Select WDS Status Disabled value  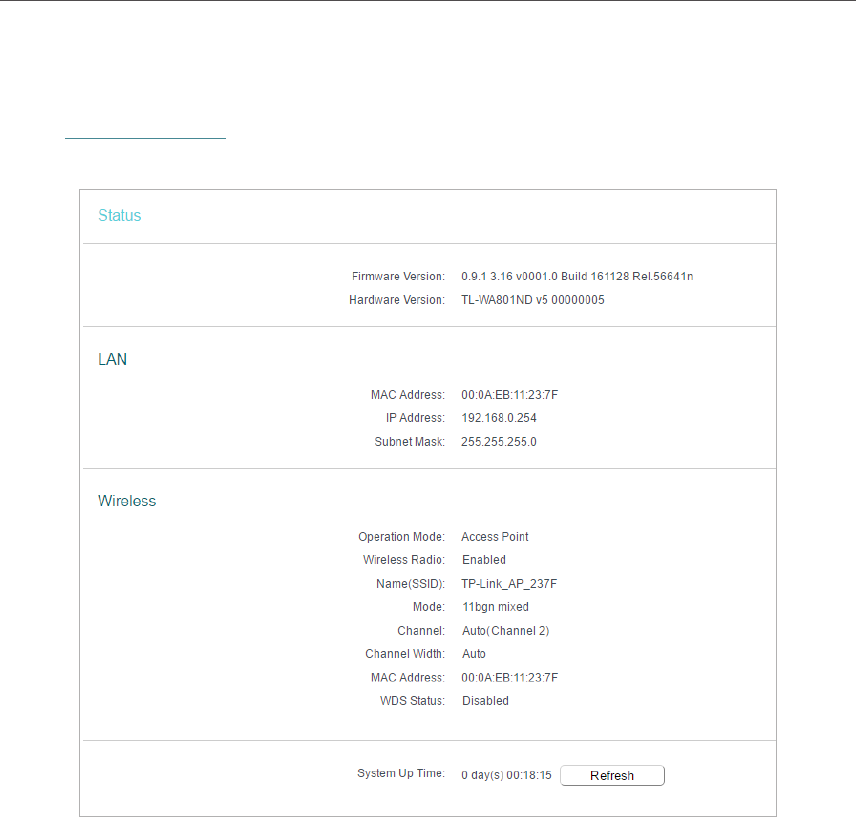tap(485, 701)
